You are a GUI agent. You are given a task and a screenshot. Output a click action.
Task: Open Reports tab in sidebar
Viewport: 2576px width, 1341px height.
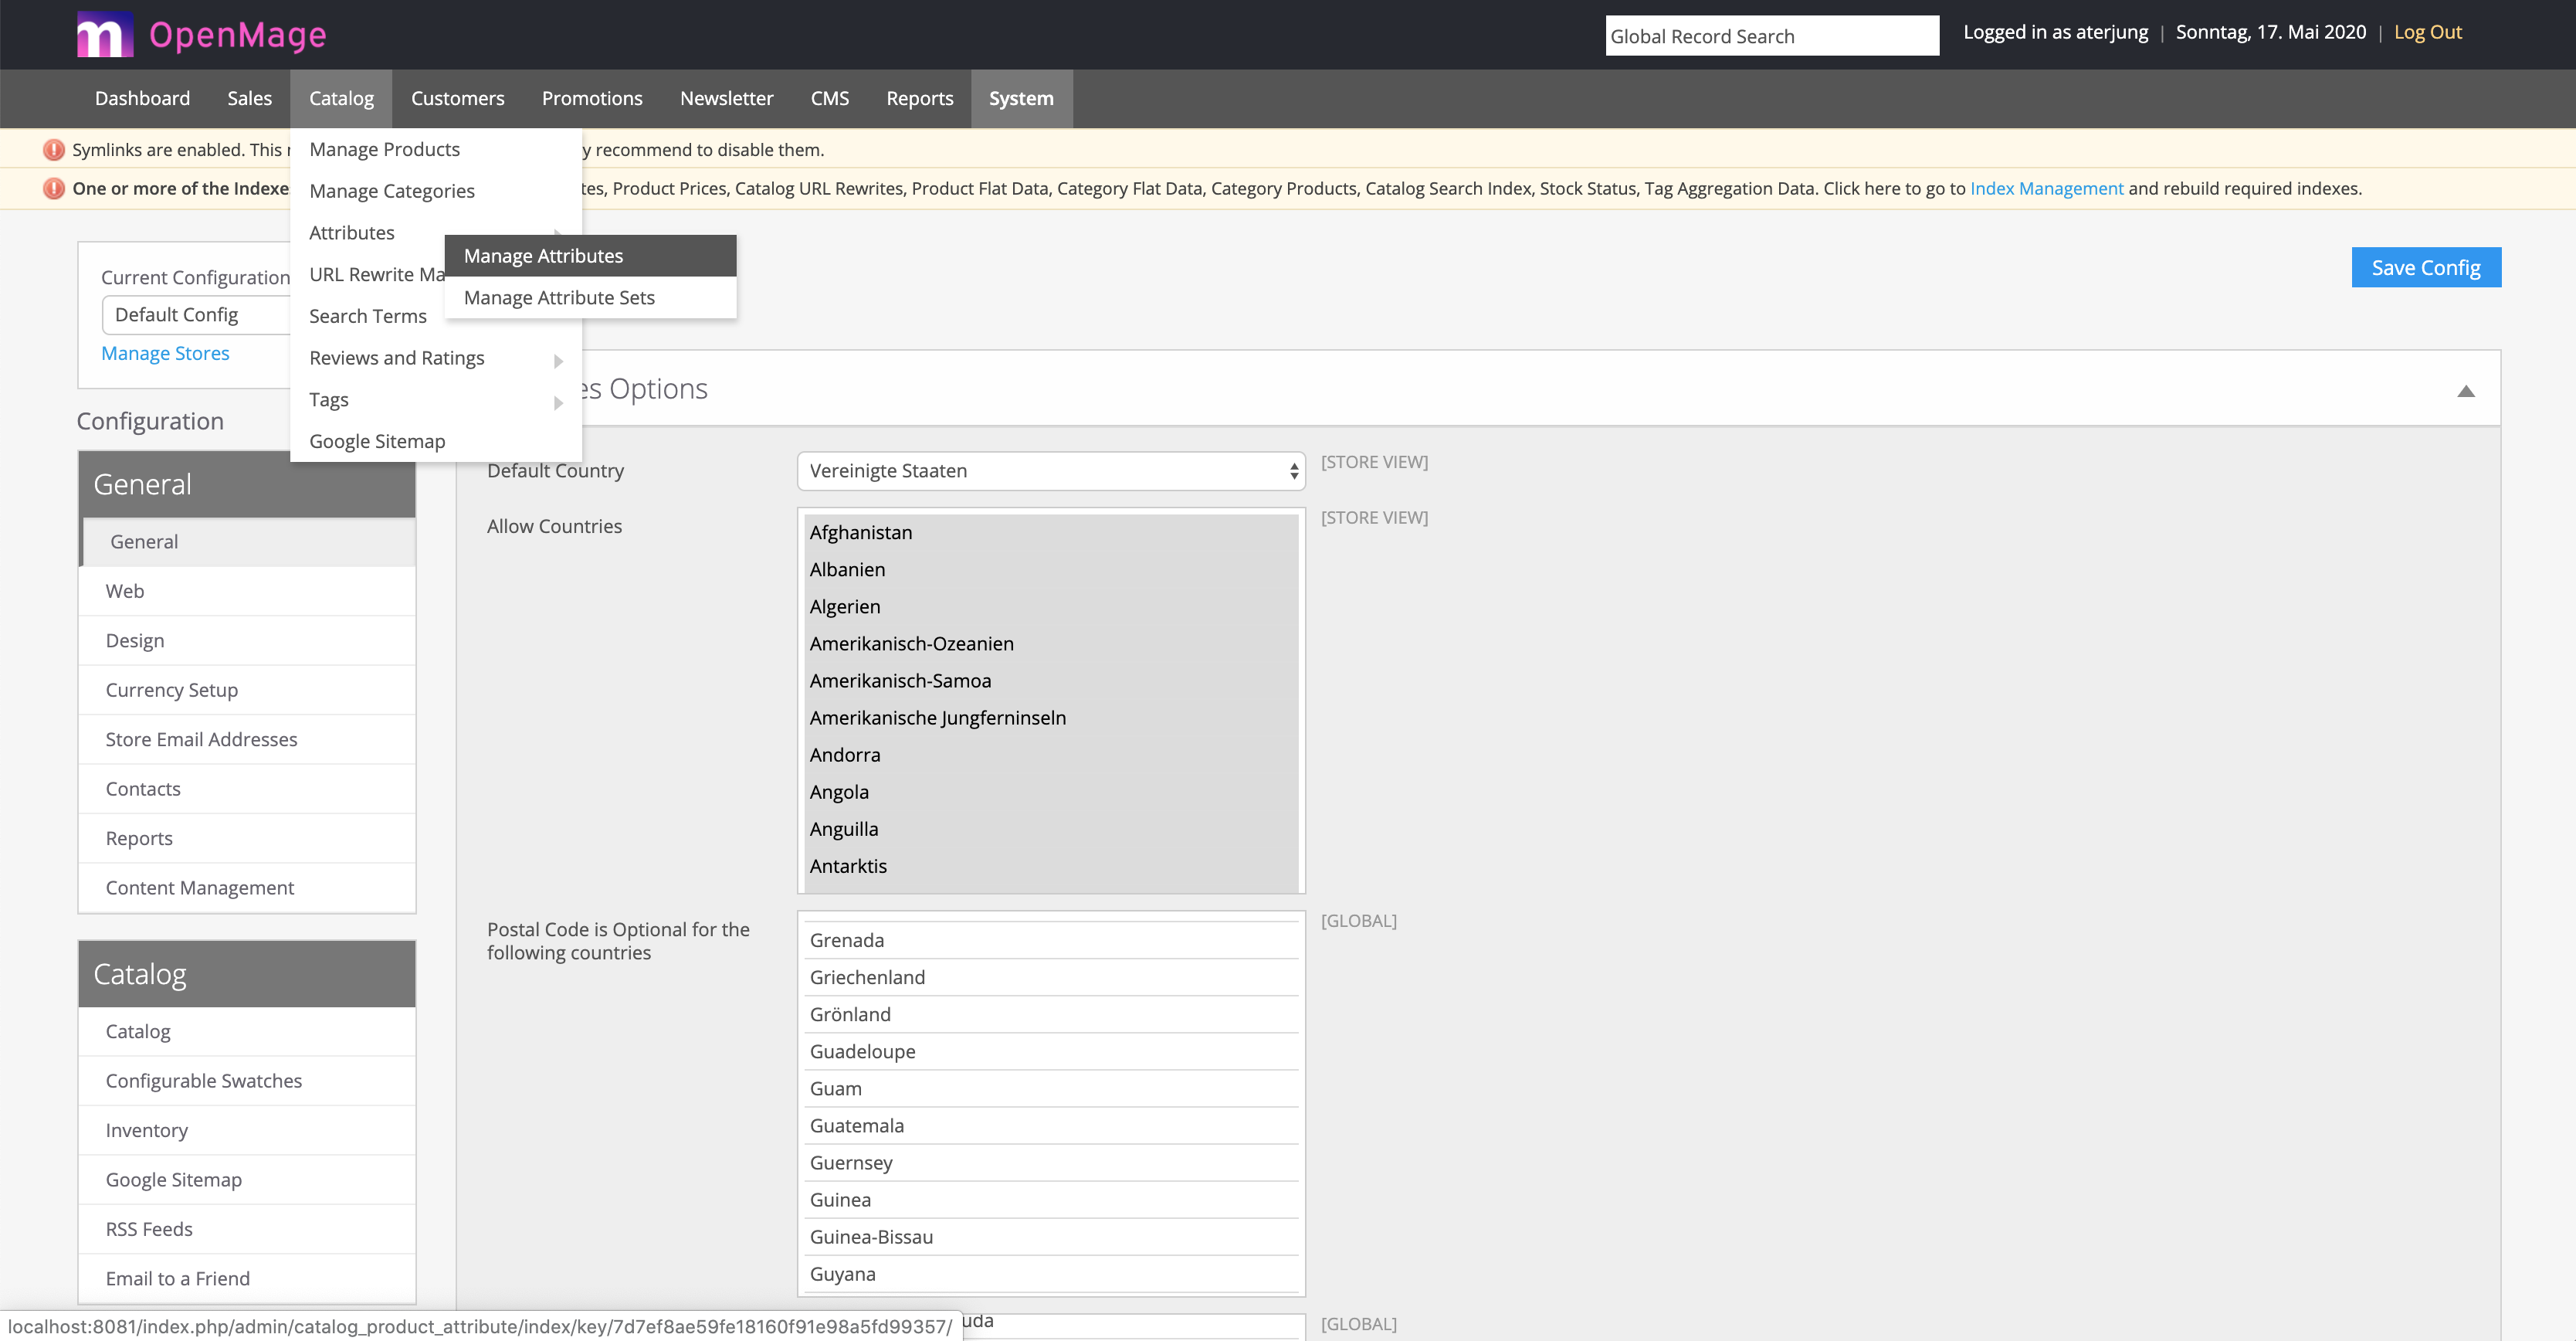(x=247, y=839)
